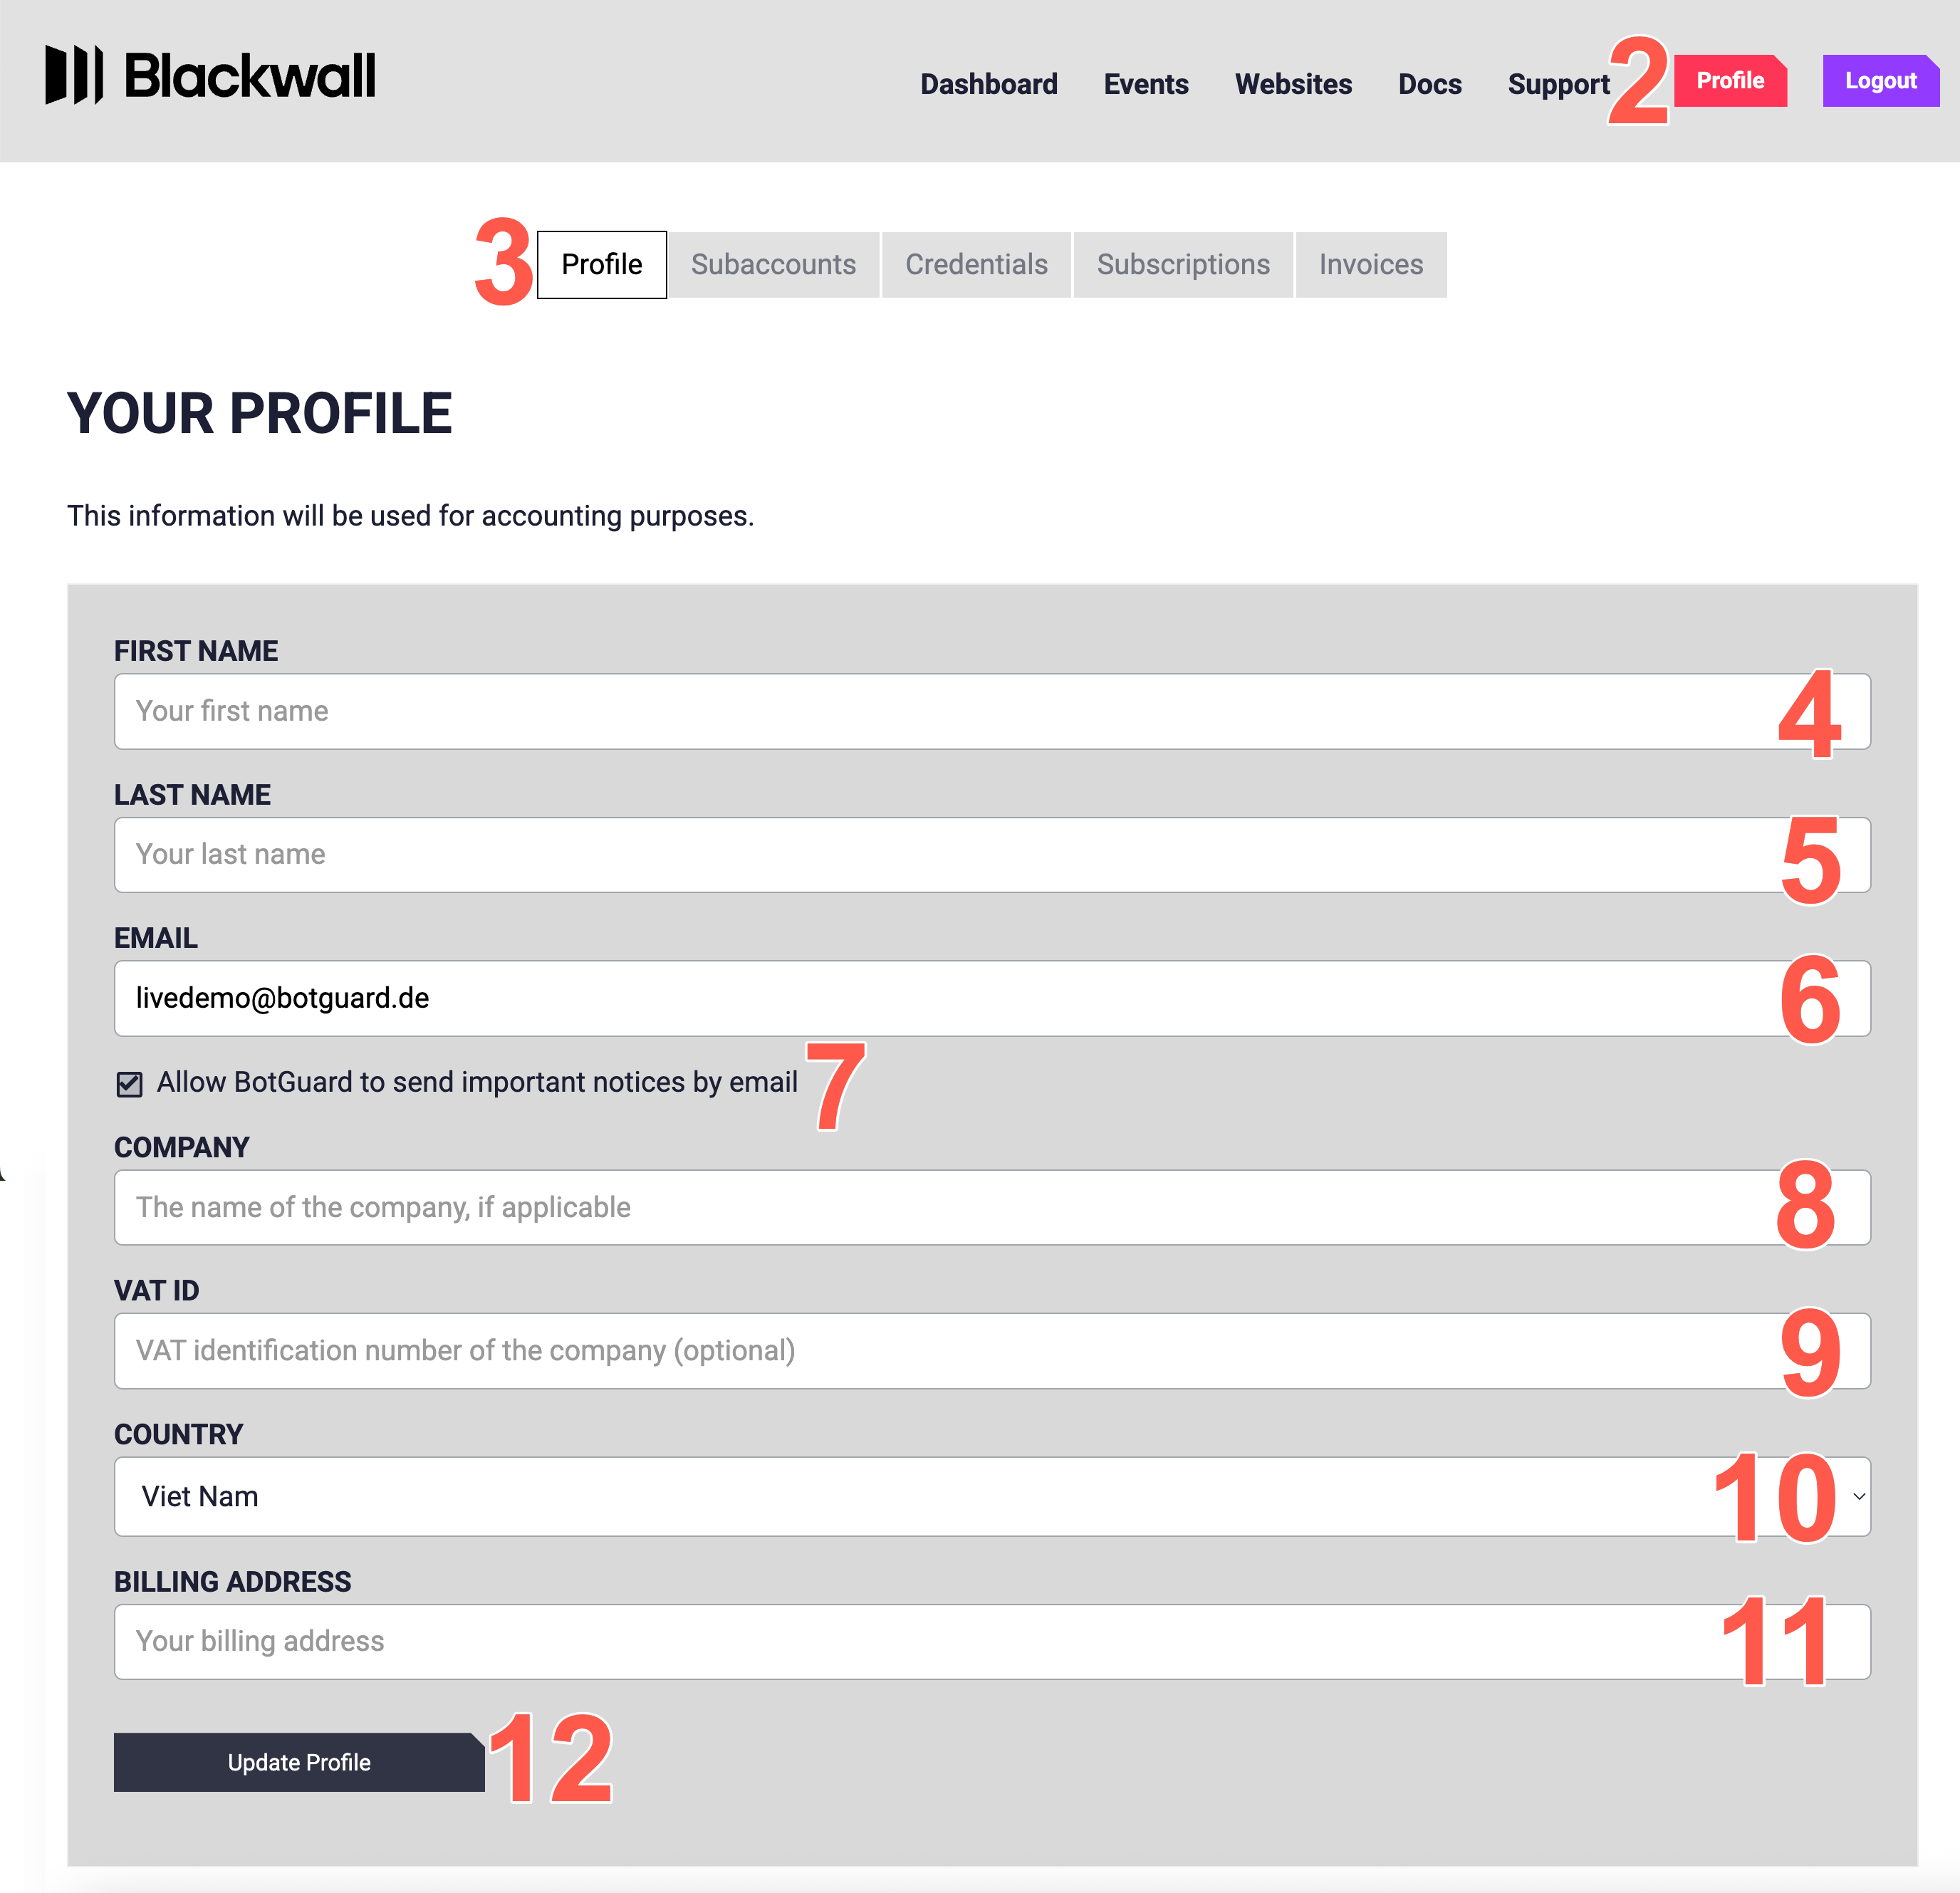Open the Country dropdown

(x=990, y=1496)
